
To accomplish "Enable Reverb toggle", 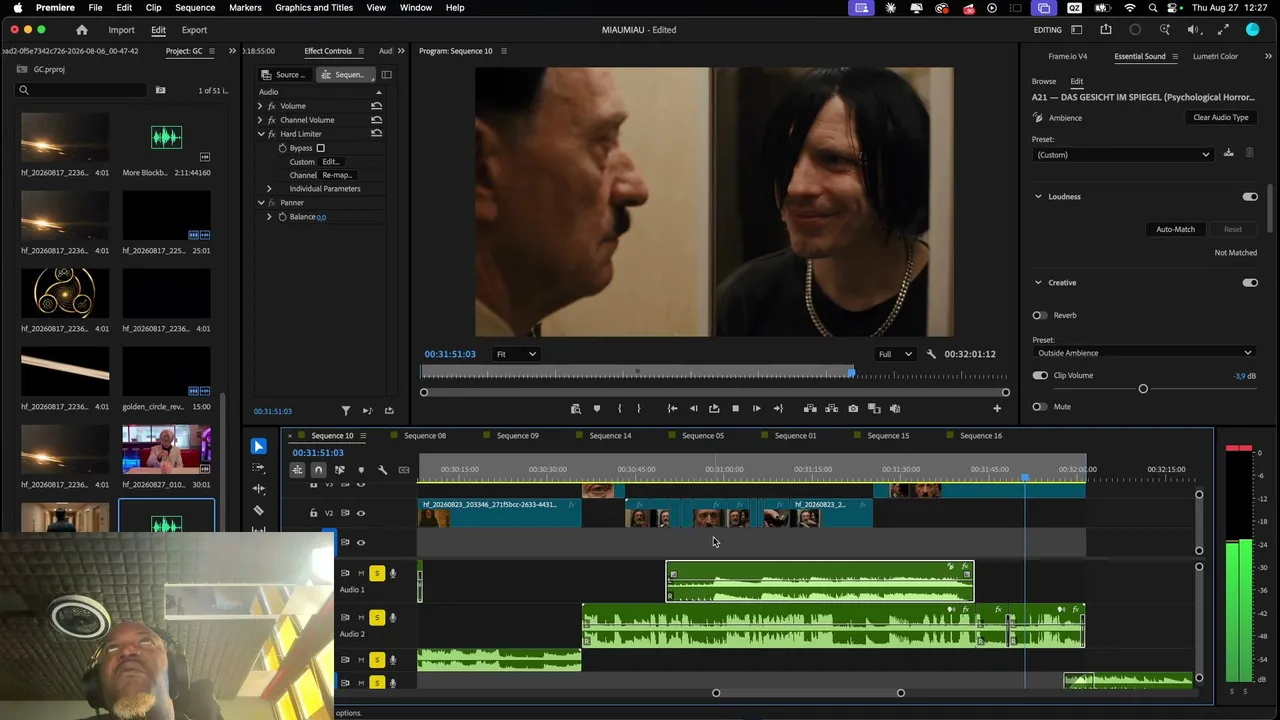I will coord(1040,316).
